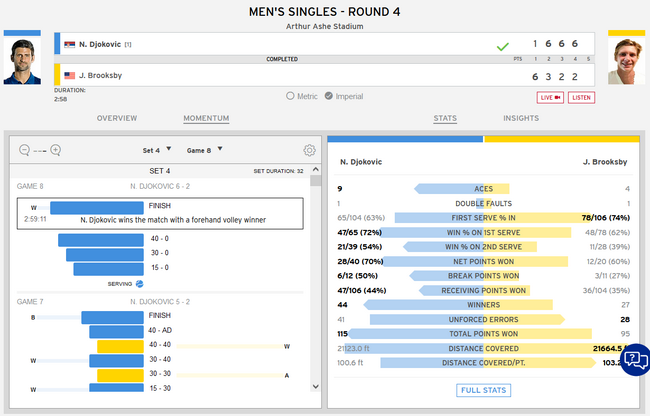Click the live chat help icon

(x=636, y=360)
